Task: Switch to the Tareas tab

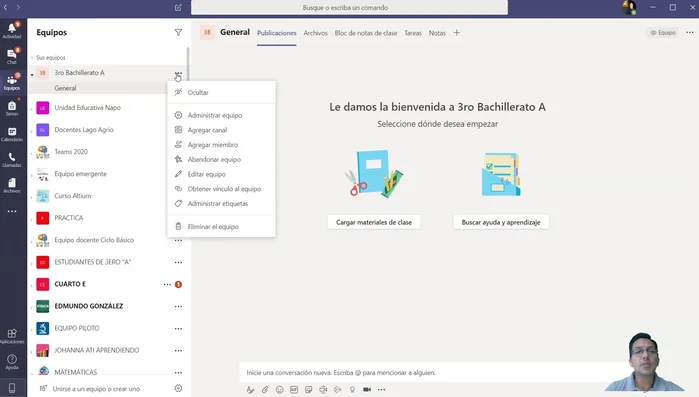Action: click(413, 33)
